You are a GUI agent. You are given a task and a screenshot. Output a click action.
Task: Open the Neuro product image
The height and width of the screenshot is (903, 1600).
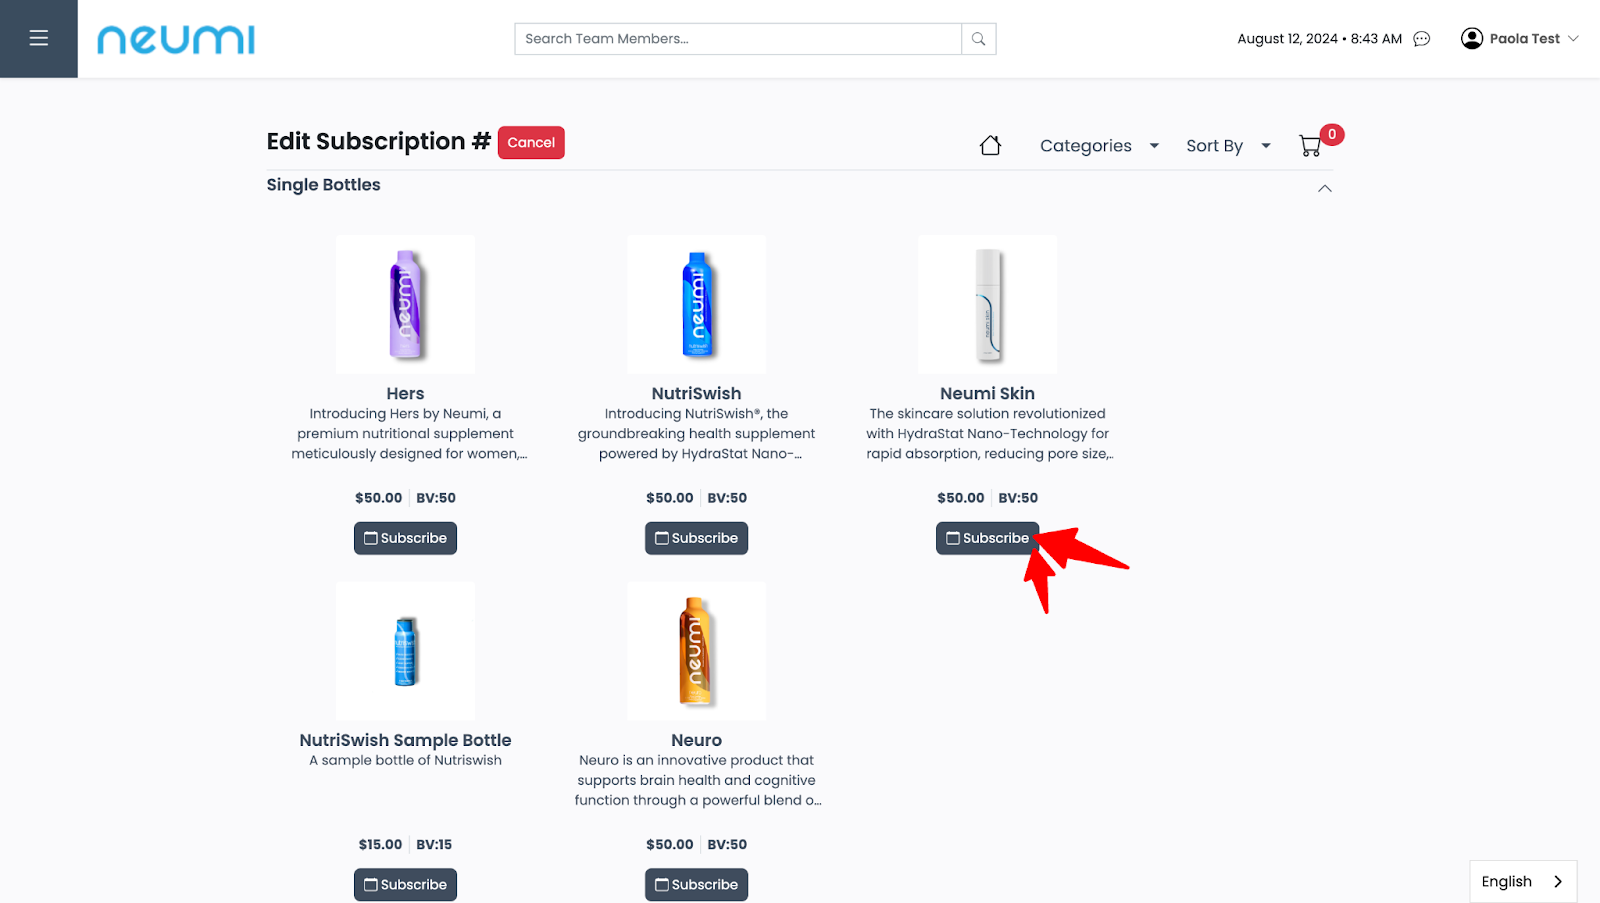[696, 651]
